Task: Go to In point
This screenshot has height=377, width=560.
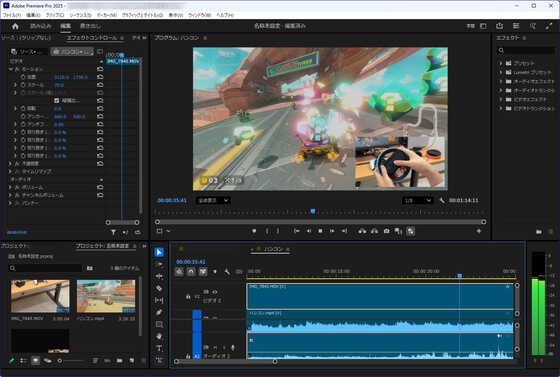Action: (296, 231)
